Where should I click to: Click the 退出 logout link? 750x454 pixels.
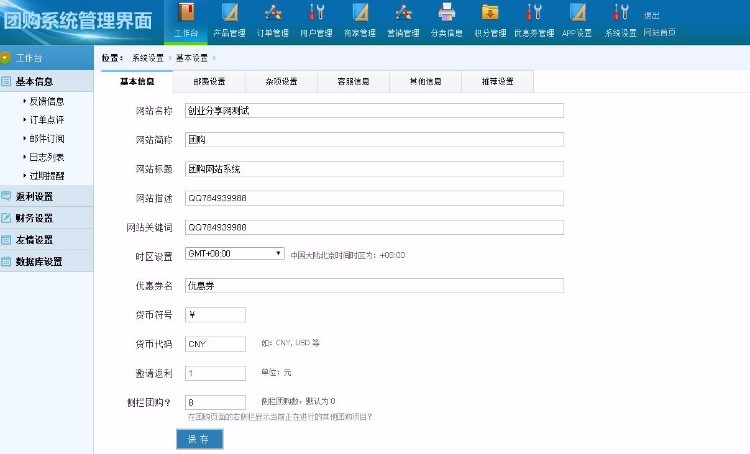pyautogui.click(x=651, y=15)
